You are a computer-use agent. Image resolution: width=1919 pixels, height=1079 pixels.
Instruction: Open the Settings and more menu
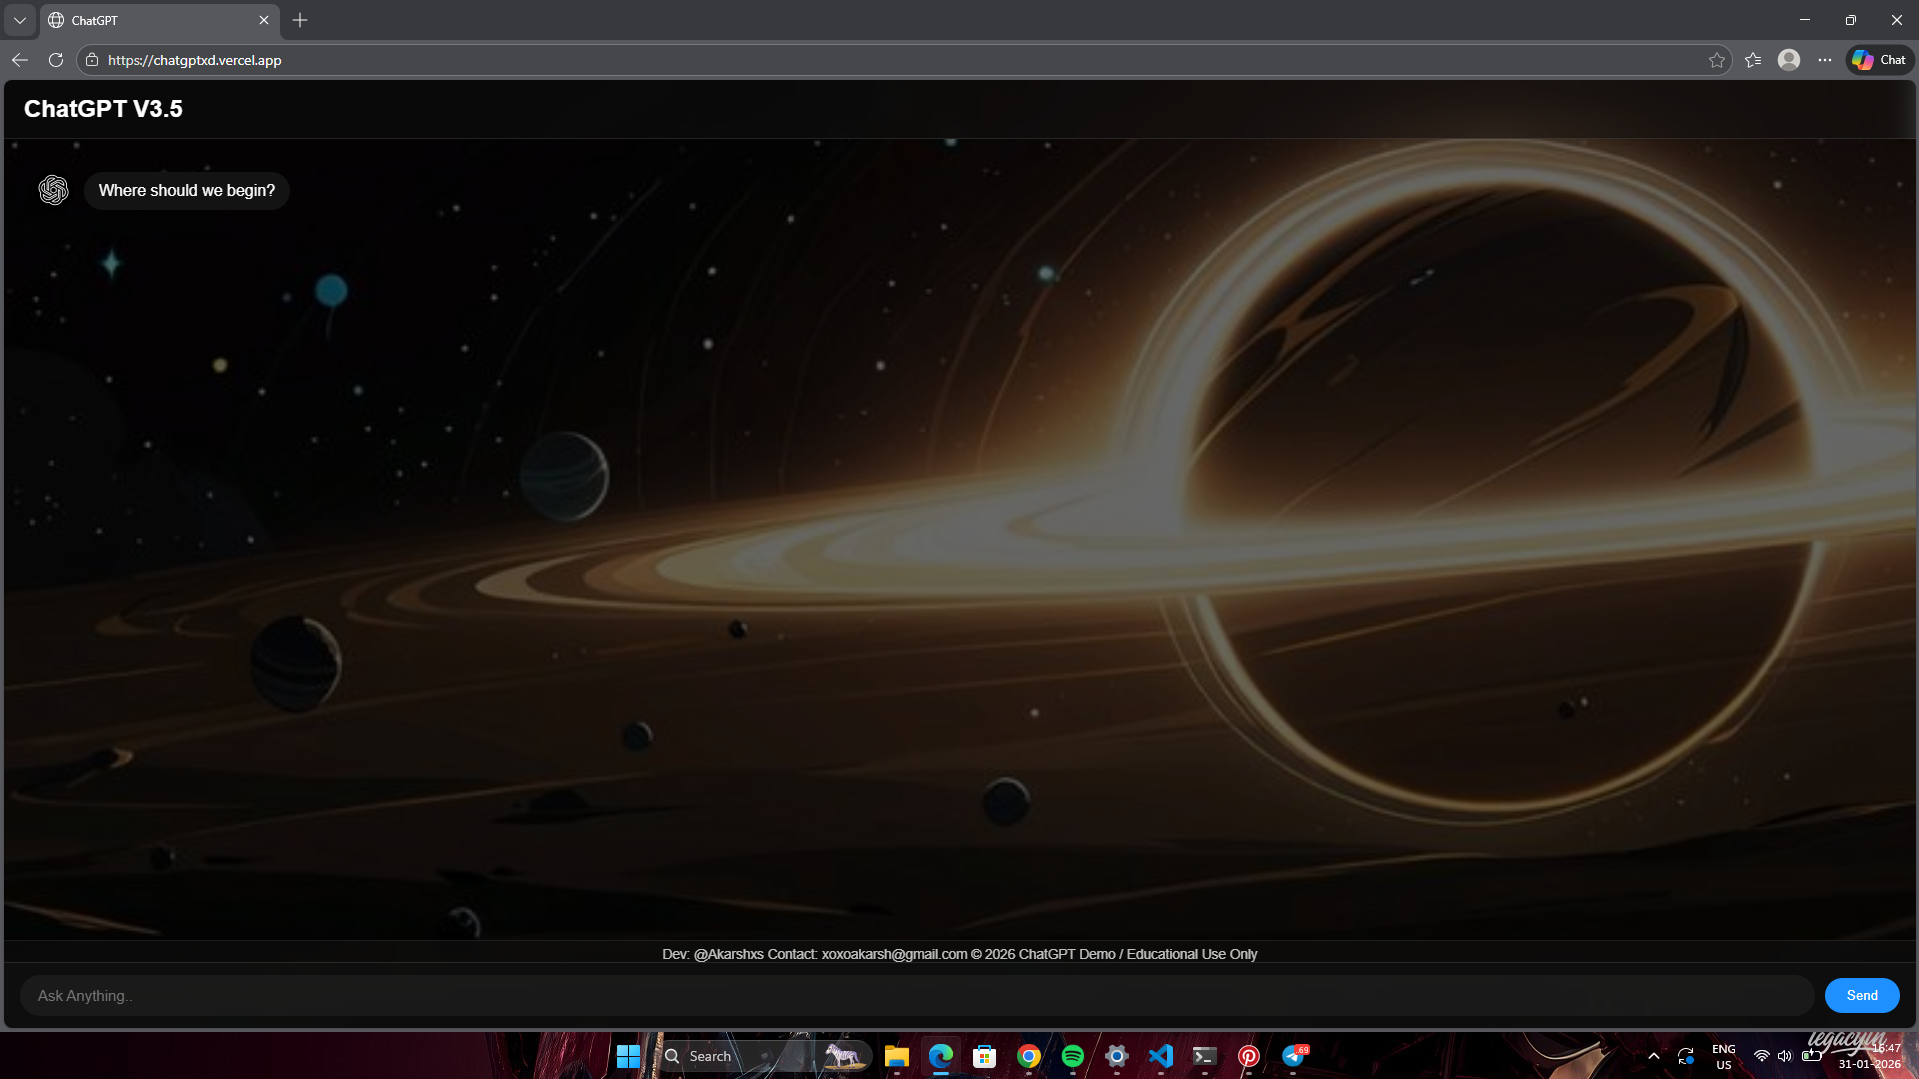point(1825,60)
